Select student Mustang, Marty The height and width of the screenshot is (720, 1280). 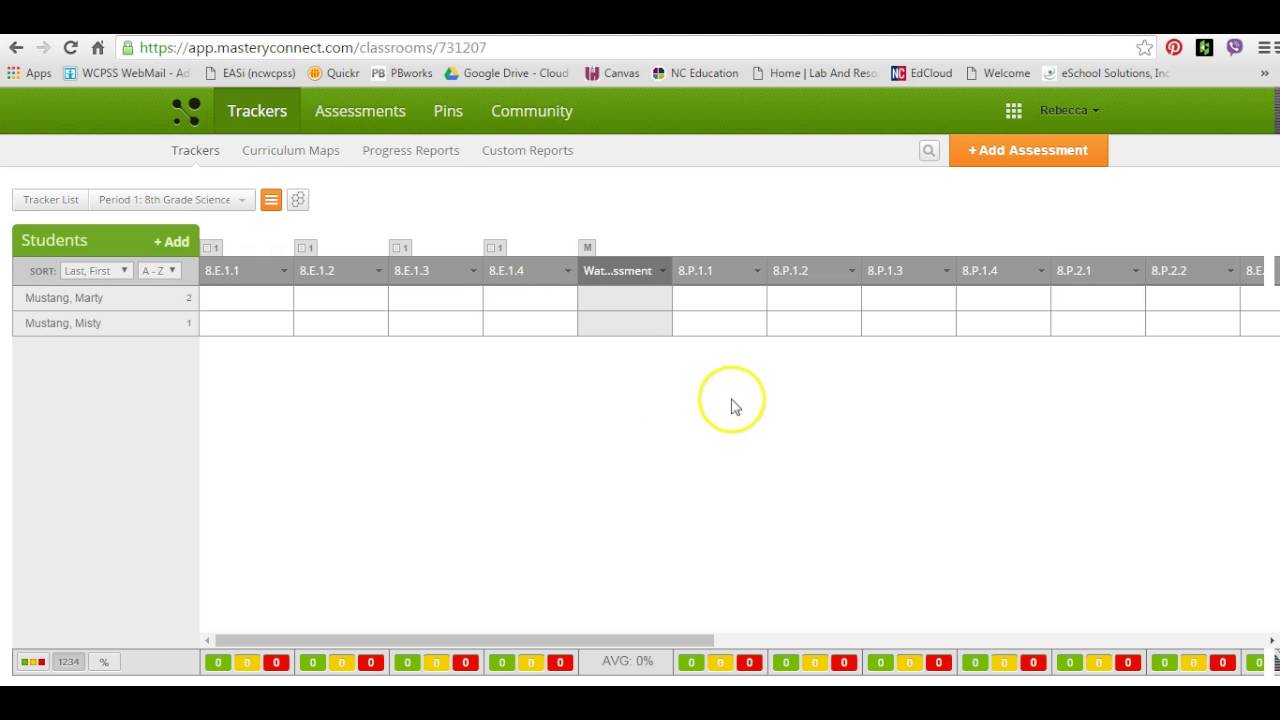pyautogui.click(x=63, y=298)
